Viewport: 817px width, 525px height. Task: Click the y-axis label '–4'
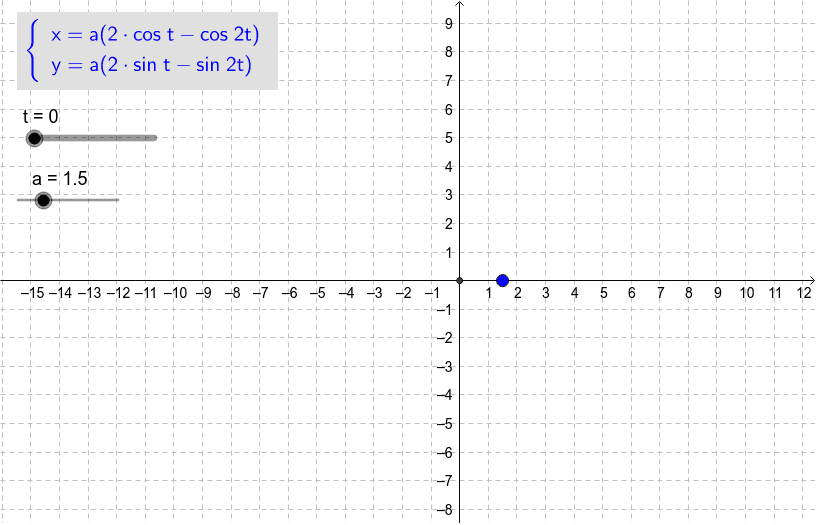444,395
